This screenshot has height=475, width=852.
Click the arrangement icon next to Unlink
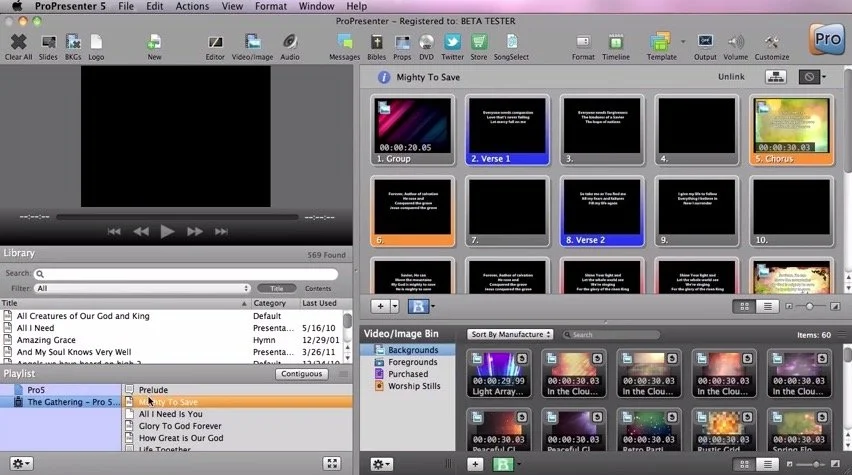tap(775, 77)
